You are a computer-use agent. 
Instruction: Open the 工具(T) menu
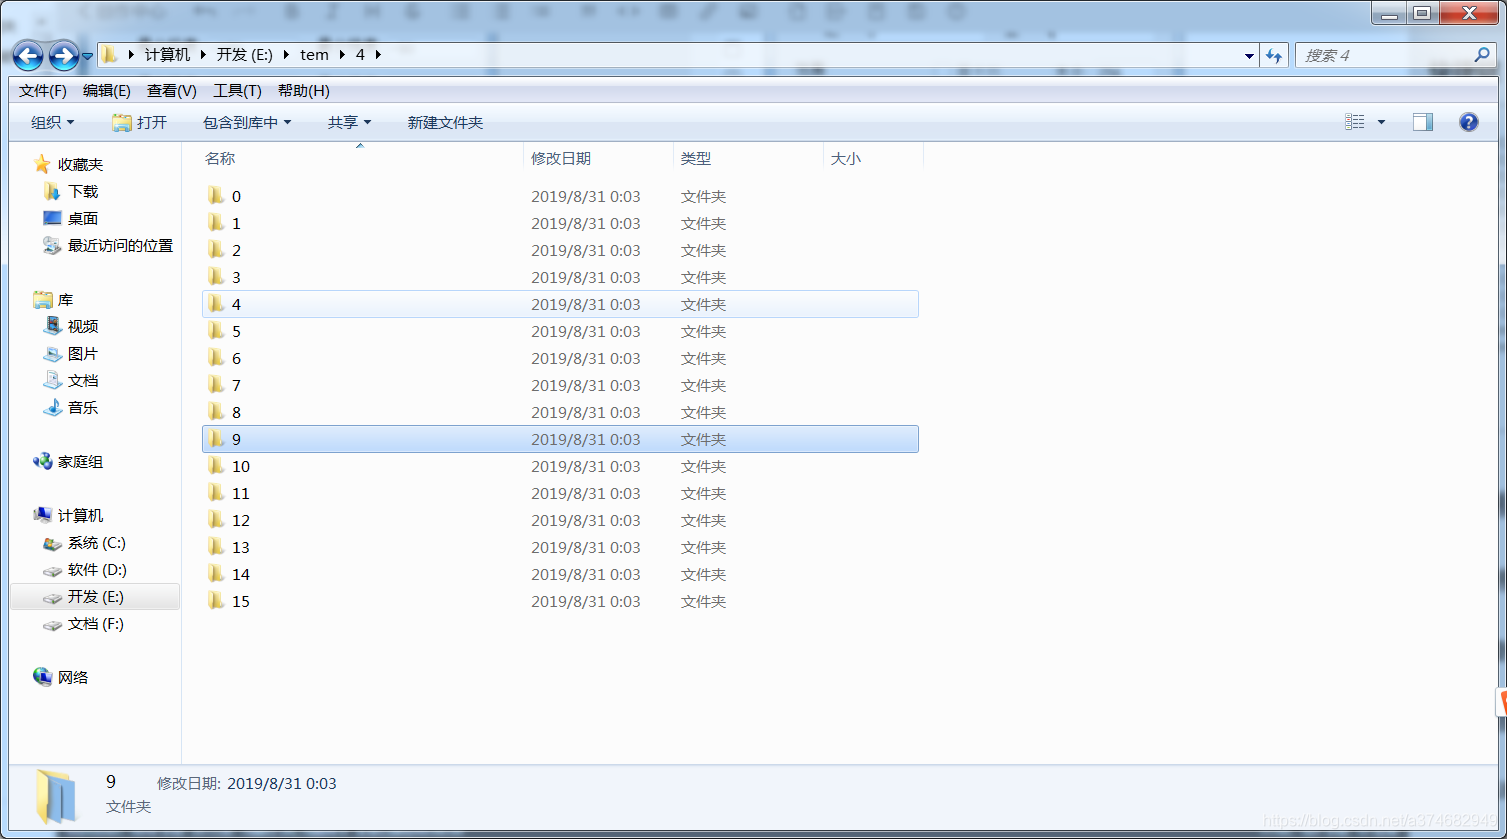coord(237,91)
